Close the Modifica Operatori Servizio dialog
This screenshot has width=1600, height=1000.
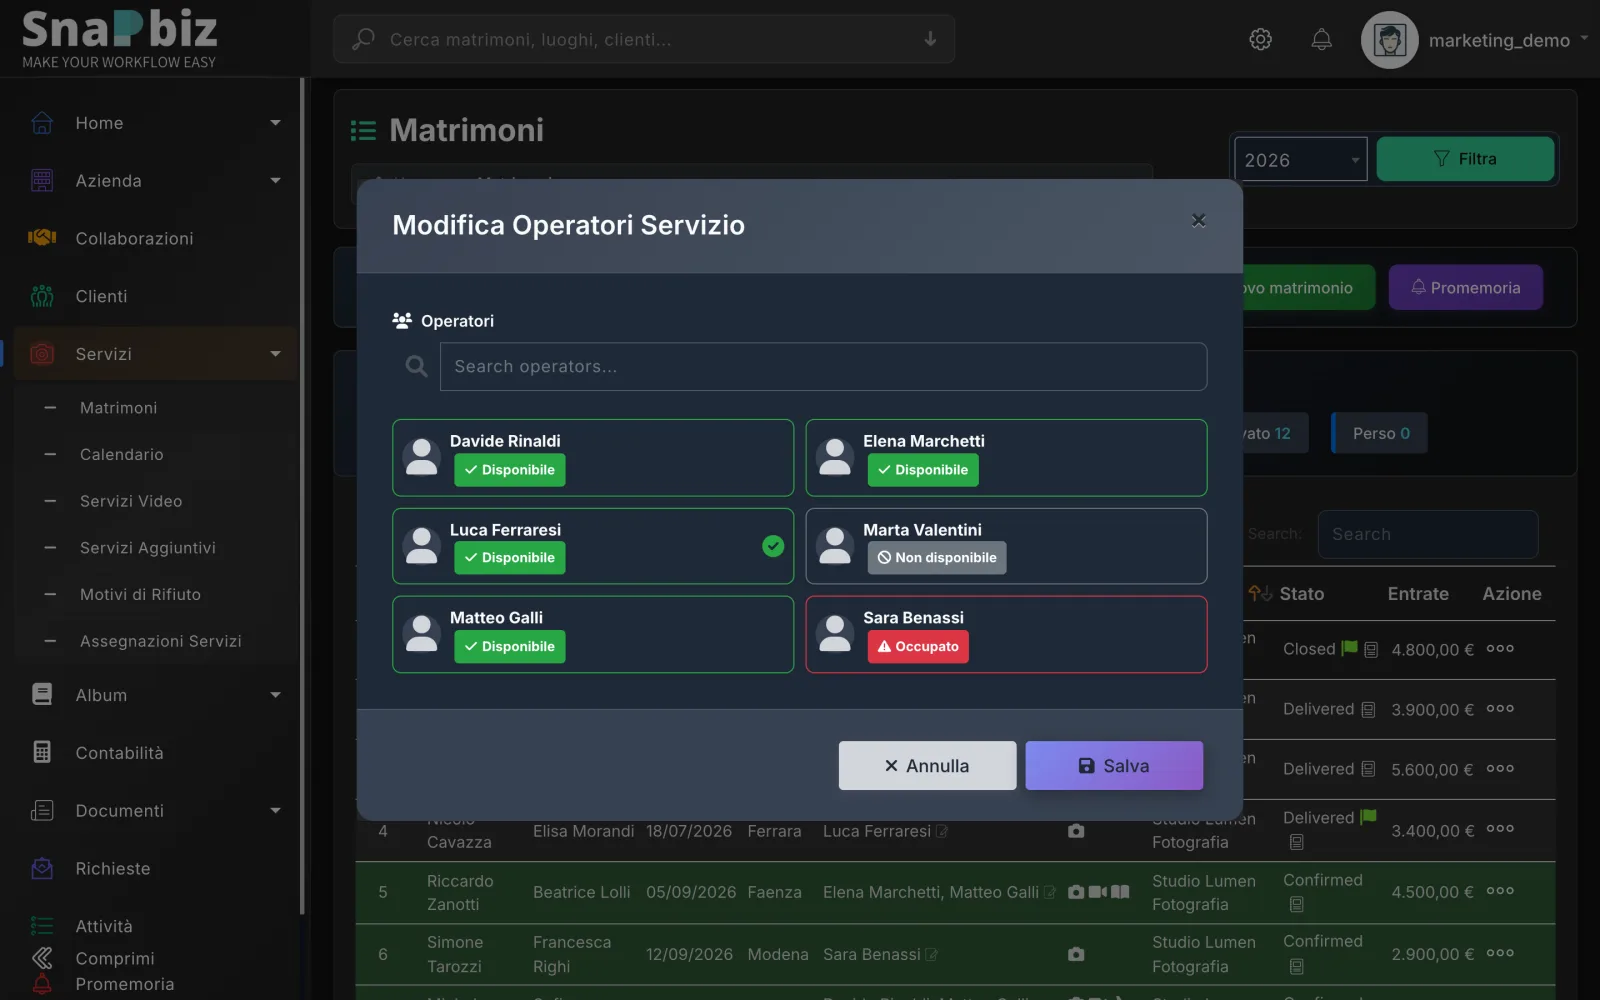pyautogui.click(x=1198, y=220)
